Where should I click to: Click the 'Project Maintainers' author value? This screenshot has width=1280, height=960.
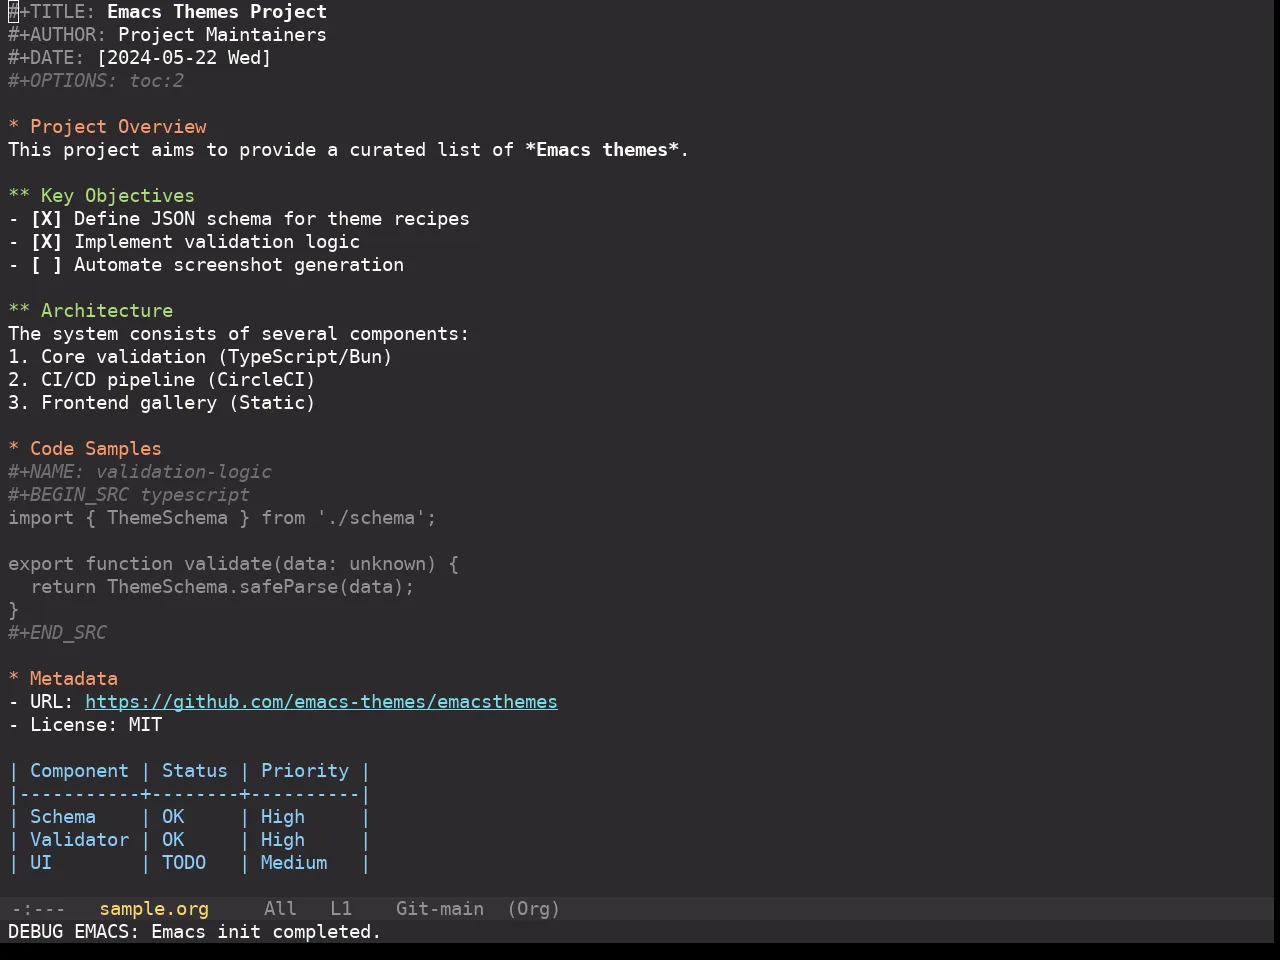click(x=222, y=35)
